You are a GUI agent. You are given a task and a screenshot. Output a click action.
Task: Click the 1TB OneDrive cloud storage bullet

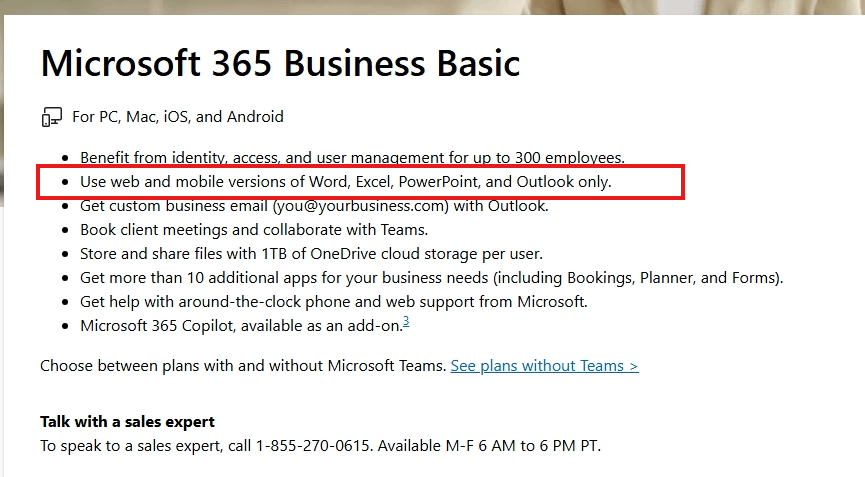tap(311, 254)
